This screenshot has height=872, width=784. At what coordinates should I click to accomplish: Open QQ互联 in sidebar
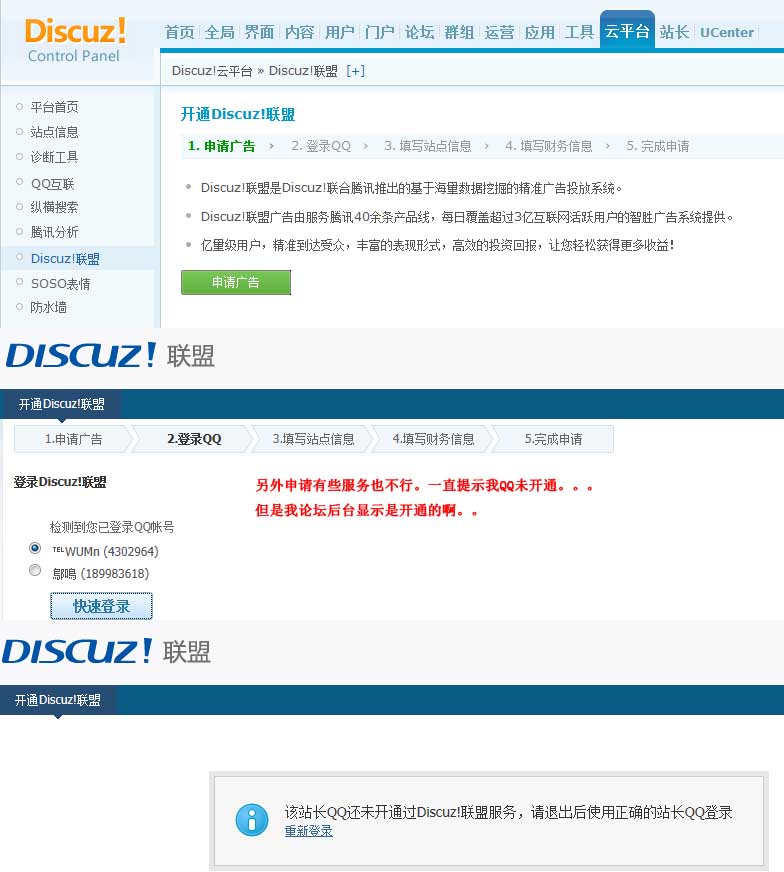pos(53,184)
